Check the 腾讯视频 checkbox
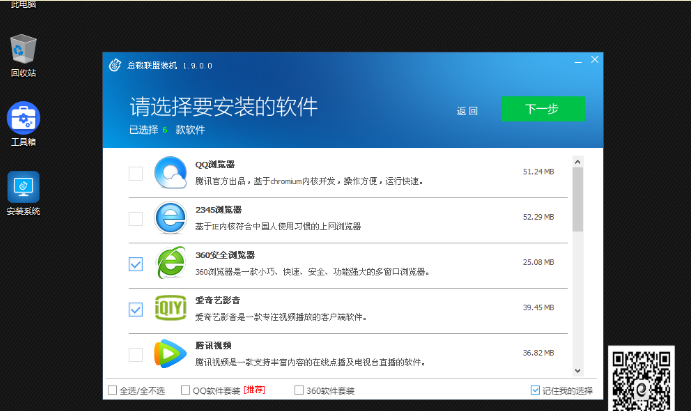Image resolution: width=691 pixels, height=411 pixels. 136,355
